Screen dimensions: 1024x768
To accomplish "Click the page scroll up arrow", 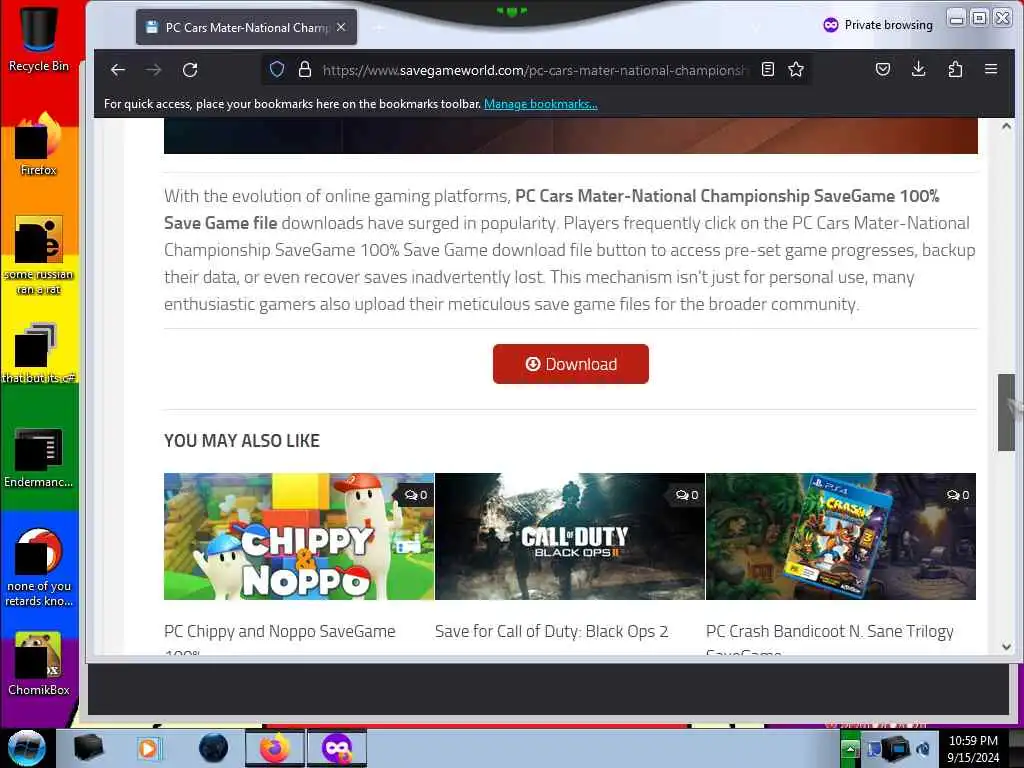I will [1006, 126].
